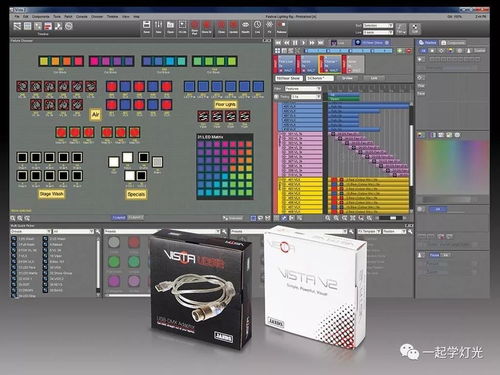Select the Chorus cue tile in the cuelist
The image size is (500, 375).
[330, 64]
